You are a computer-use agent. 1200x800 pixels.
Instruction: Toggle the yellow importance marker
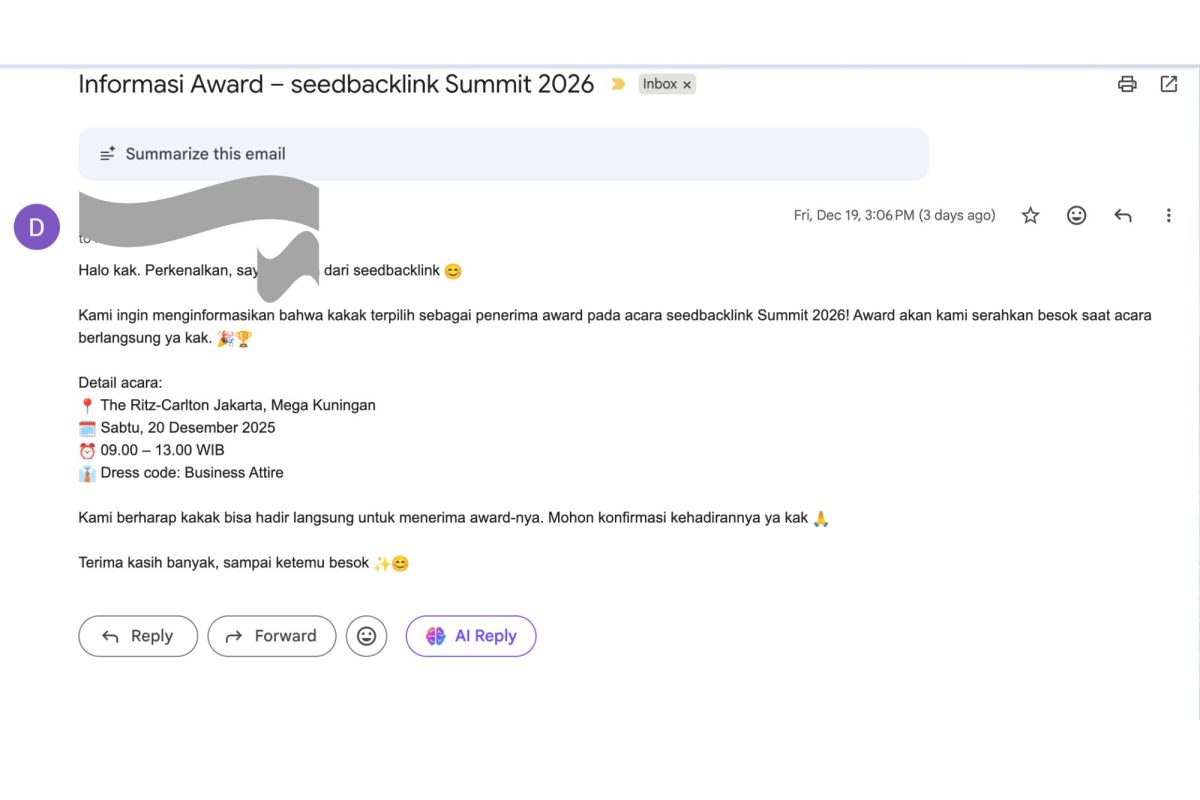click(x=618, y=85)
